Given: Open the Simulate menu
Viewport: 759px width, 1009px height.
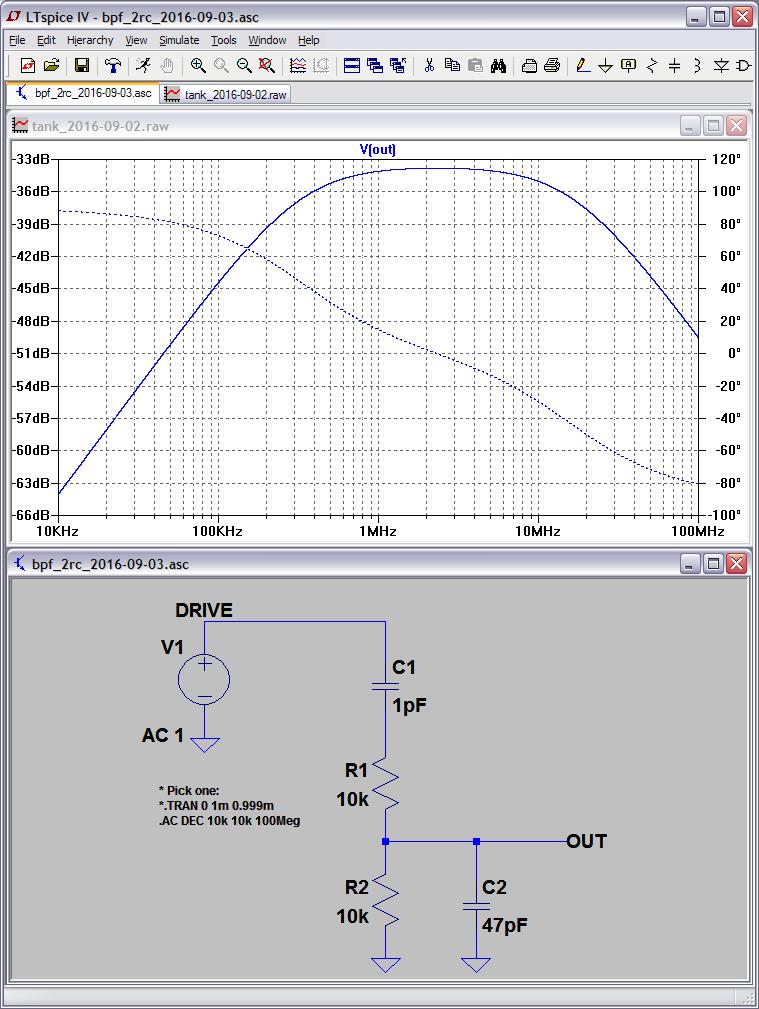Looking at the screenshot, I should coord(179,40).
